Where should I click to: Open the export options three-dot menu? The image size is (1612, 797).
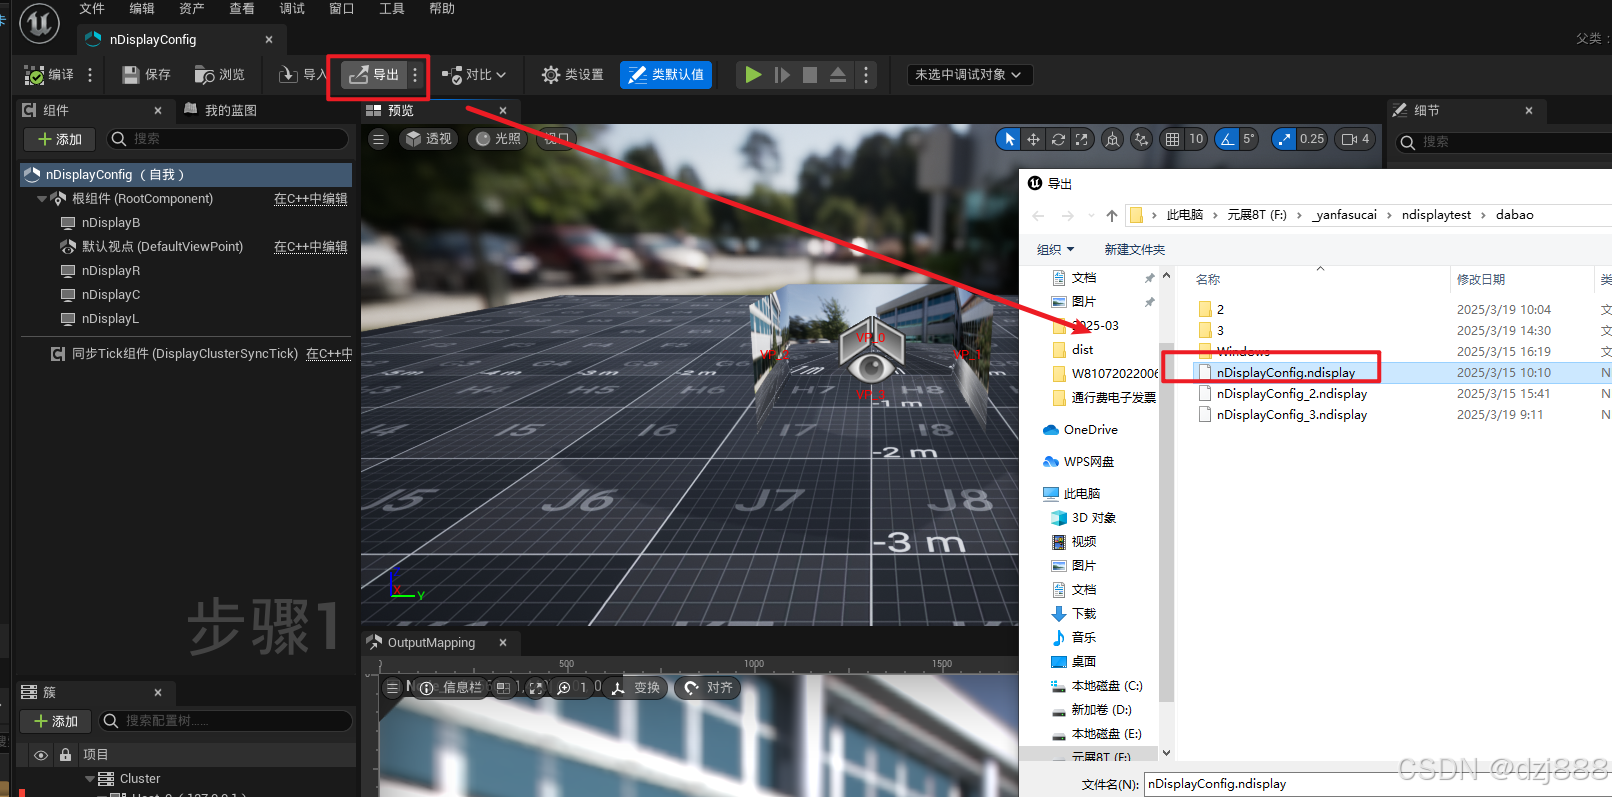point(415,75)
